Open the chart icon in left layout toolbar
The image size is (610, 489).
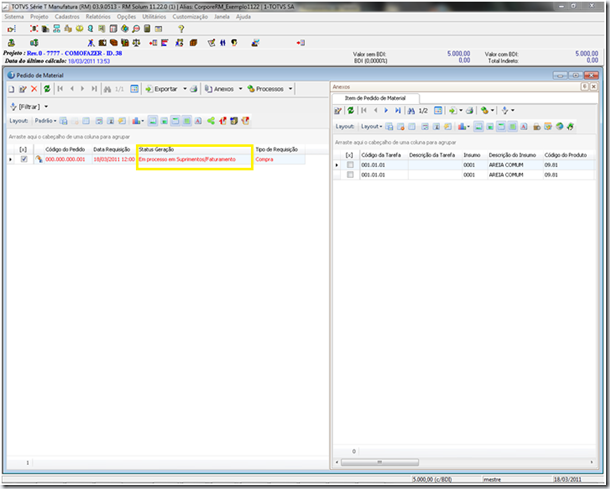coord(136,121)
